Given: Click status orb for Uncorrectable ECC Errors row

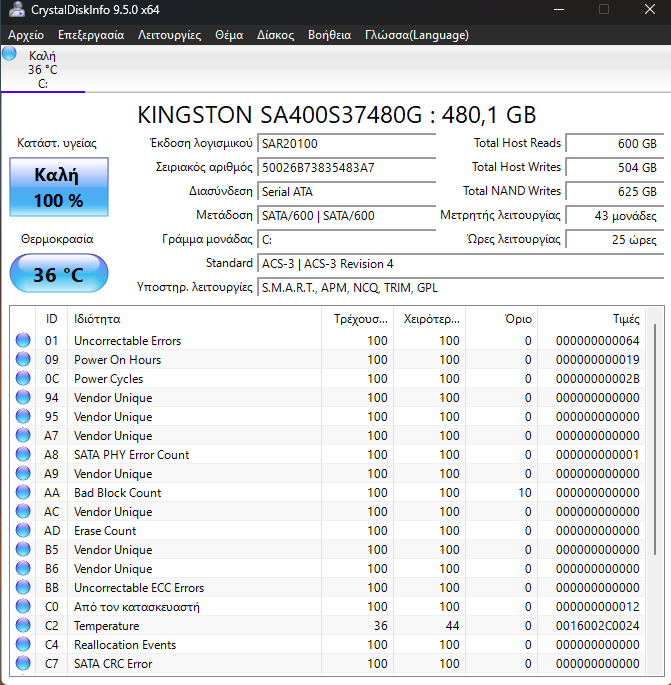Looking at the screenshot, I should pyautogui.click(x=23, y=587).
